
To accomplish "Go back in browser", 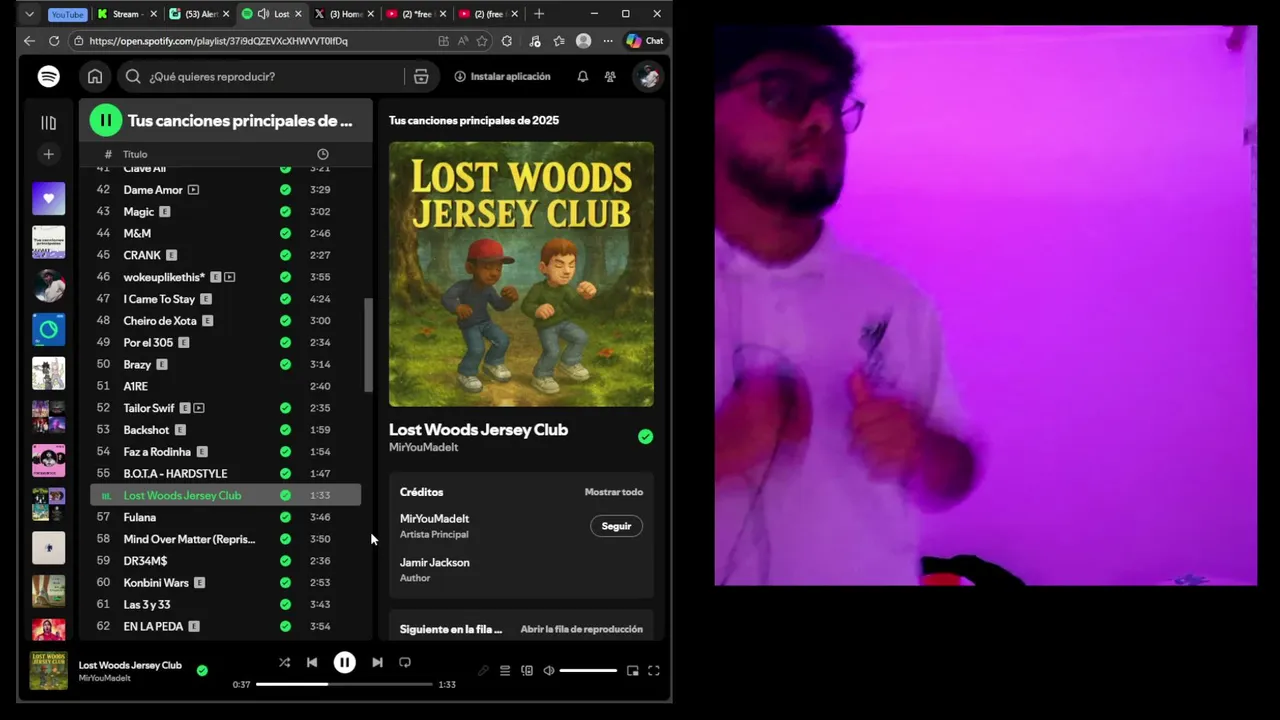I will (29, 41).
